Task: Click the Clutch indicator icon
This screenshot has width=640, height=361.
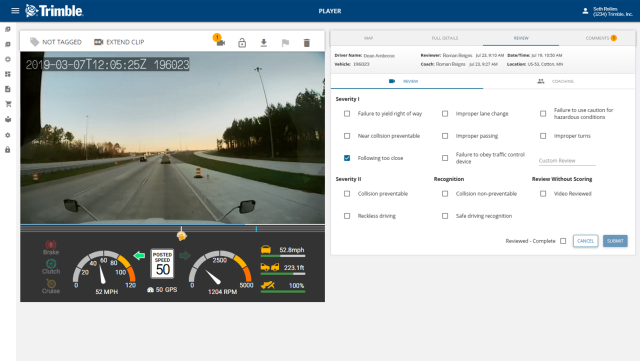Action: (51, 264)
